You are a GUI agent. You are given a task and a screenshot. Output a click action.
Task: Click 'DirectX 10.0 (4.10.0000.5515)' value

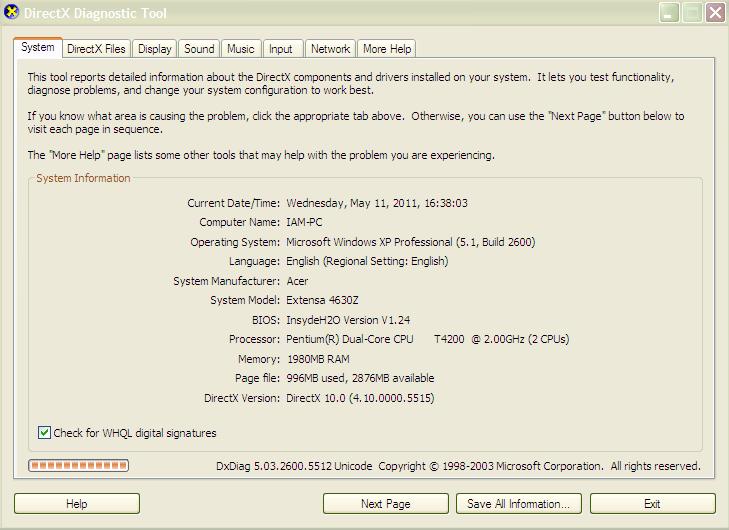(x=360, y=398)
